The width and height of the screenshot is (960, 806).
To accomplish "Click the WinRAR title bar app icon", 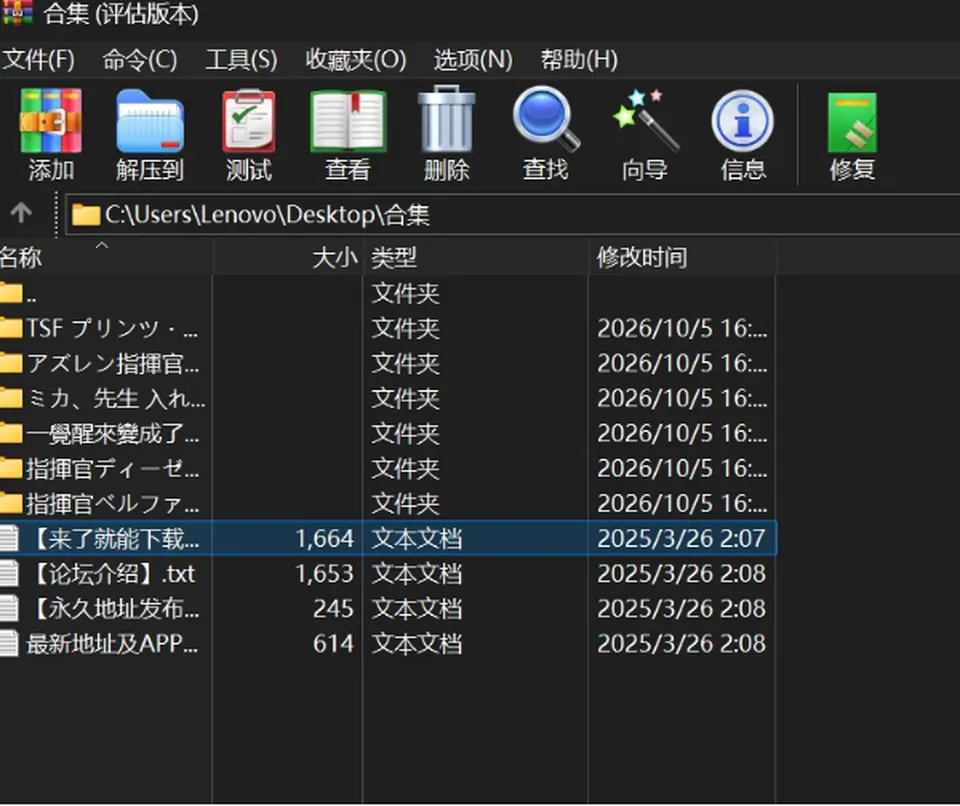I will 17,12.
